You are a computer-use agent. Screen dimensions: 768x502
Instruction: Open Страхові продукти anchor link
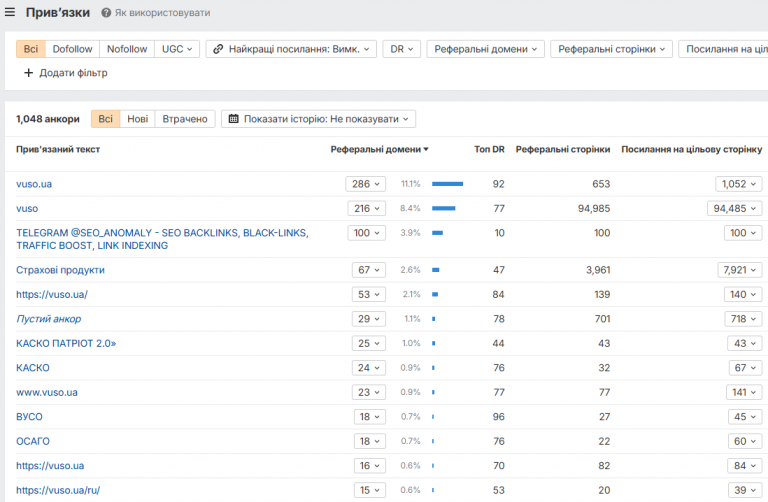pos(60,270)
